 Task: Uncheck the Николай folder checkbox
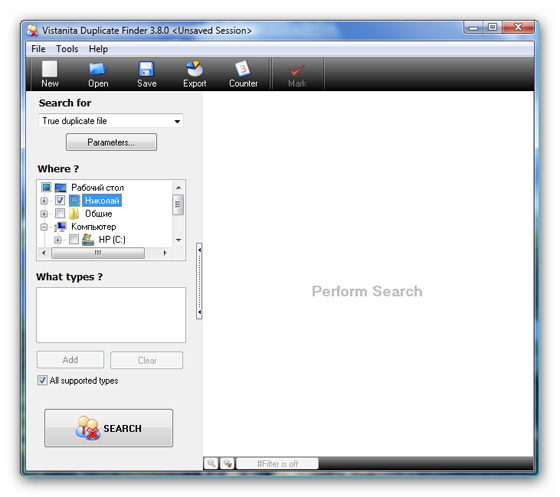tap(60, 200)
